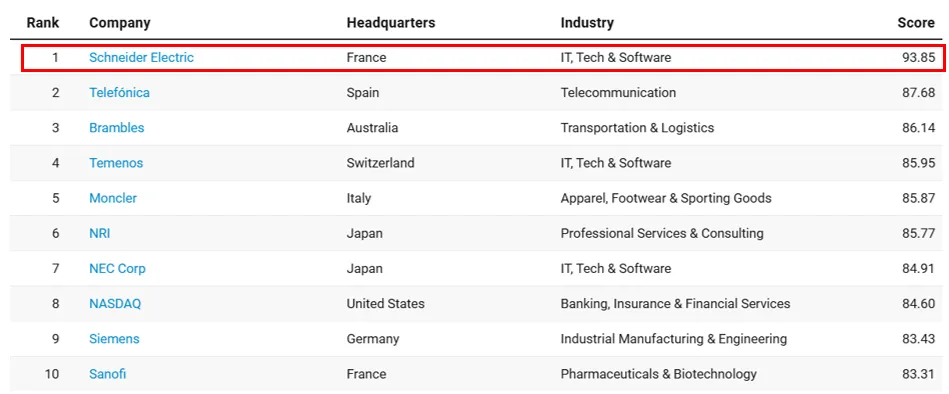Select the Pharmaceuticals & Biotechnology cell
The height and width of the screenshot is (394, 949).
coord(658,373)
